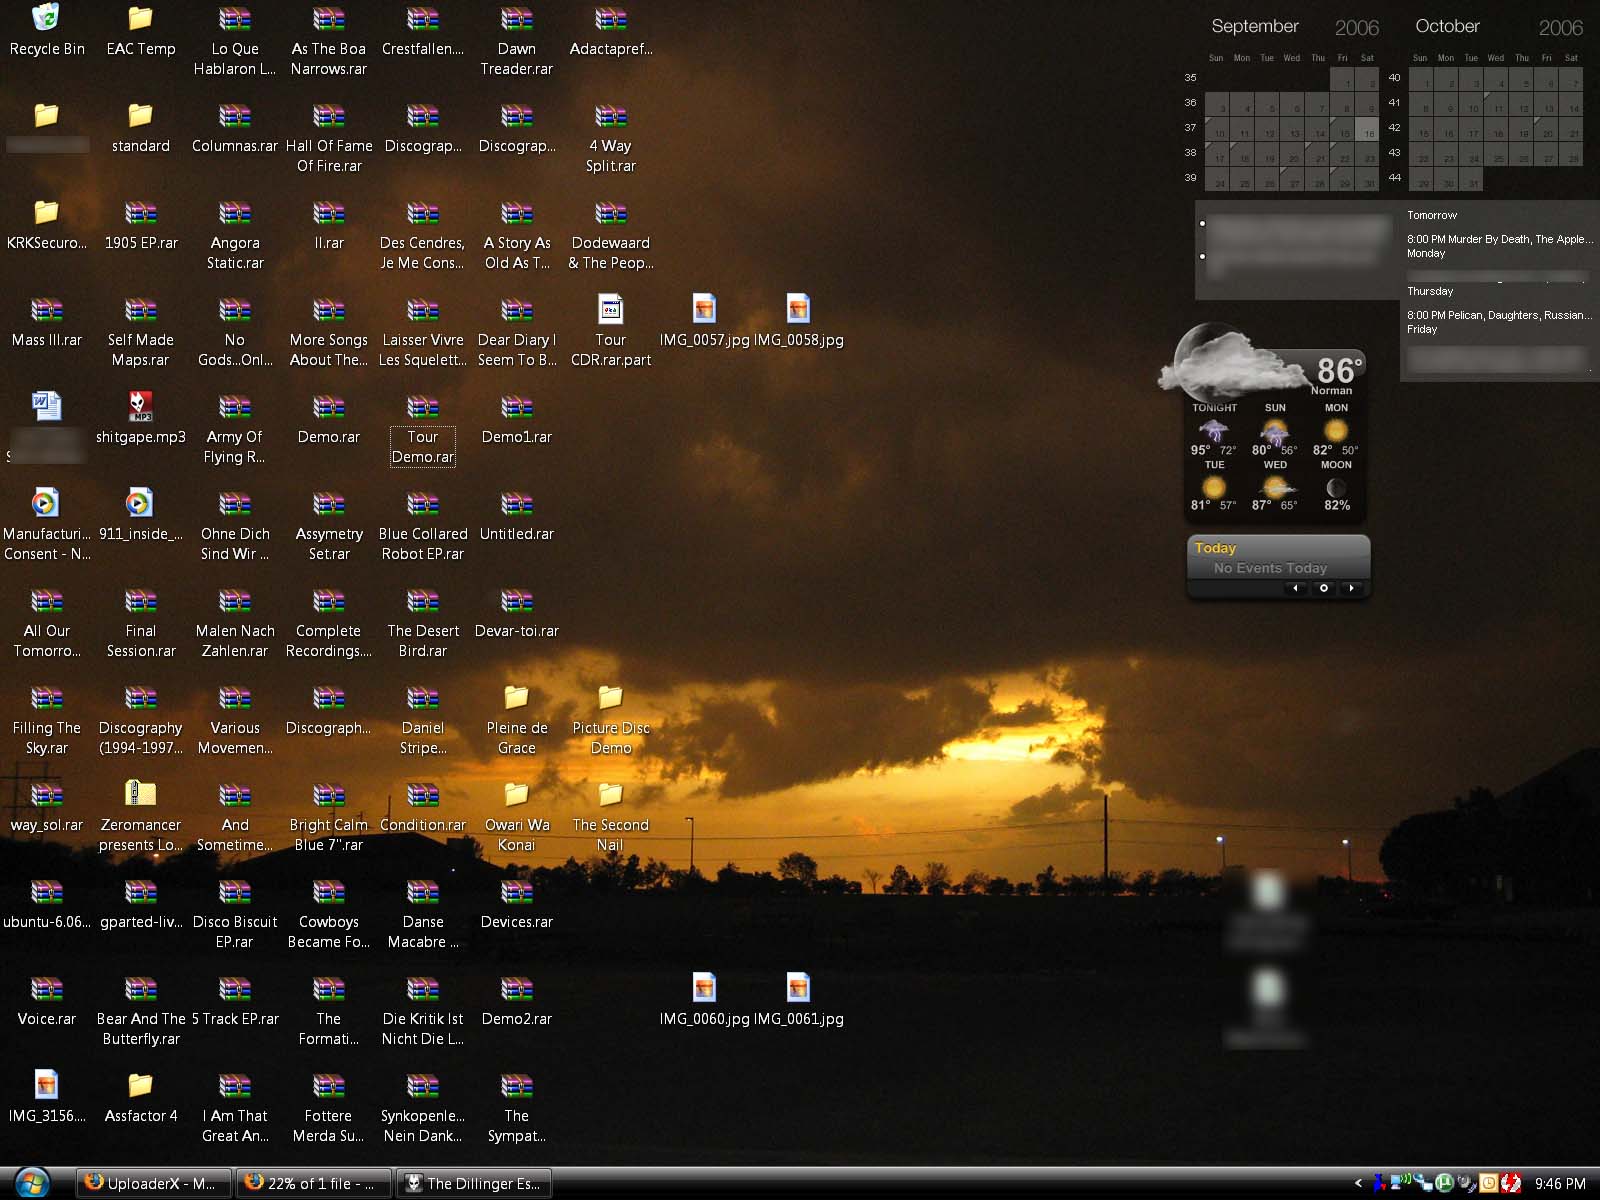
Task: Select Demo2.rar archive
Action: (516, 1001)
